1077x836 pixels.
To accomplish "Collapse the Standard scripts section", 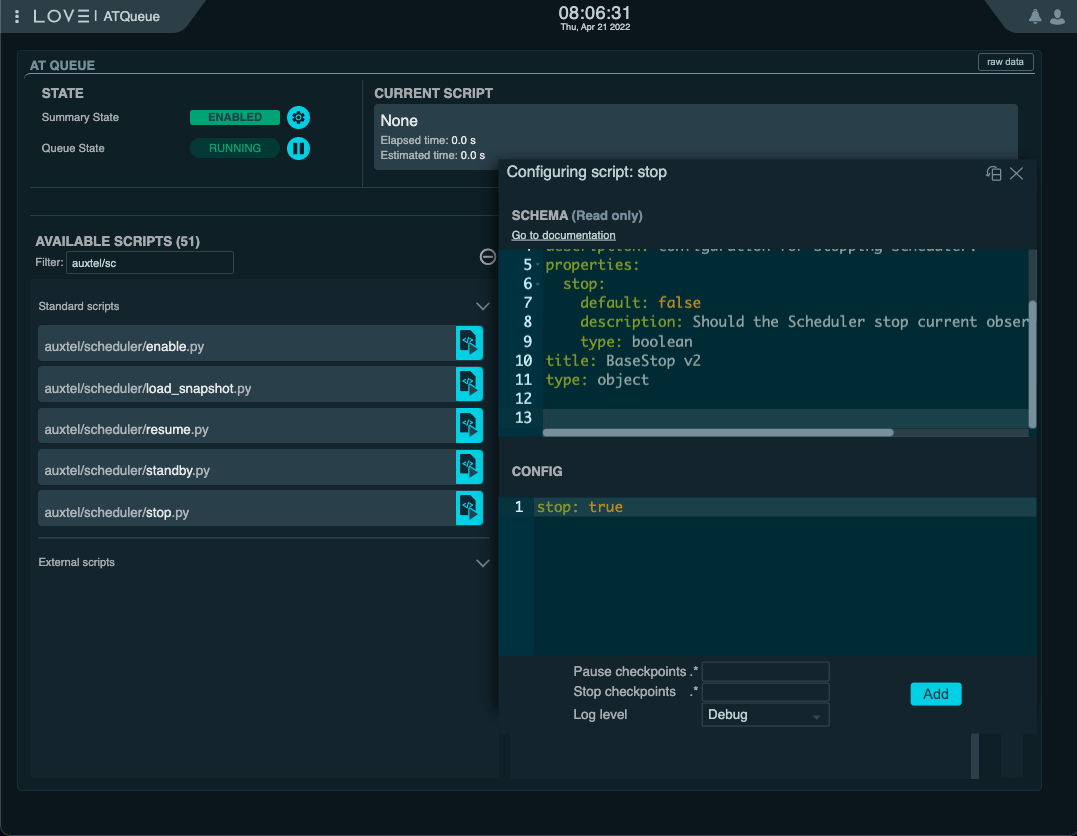I will point(483,305).
